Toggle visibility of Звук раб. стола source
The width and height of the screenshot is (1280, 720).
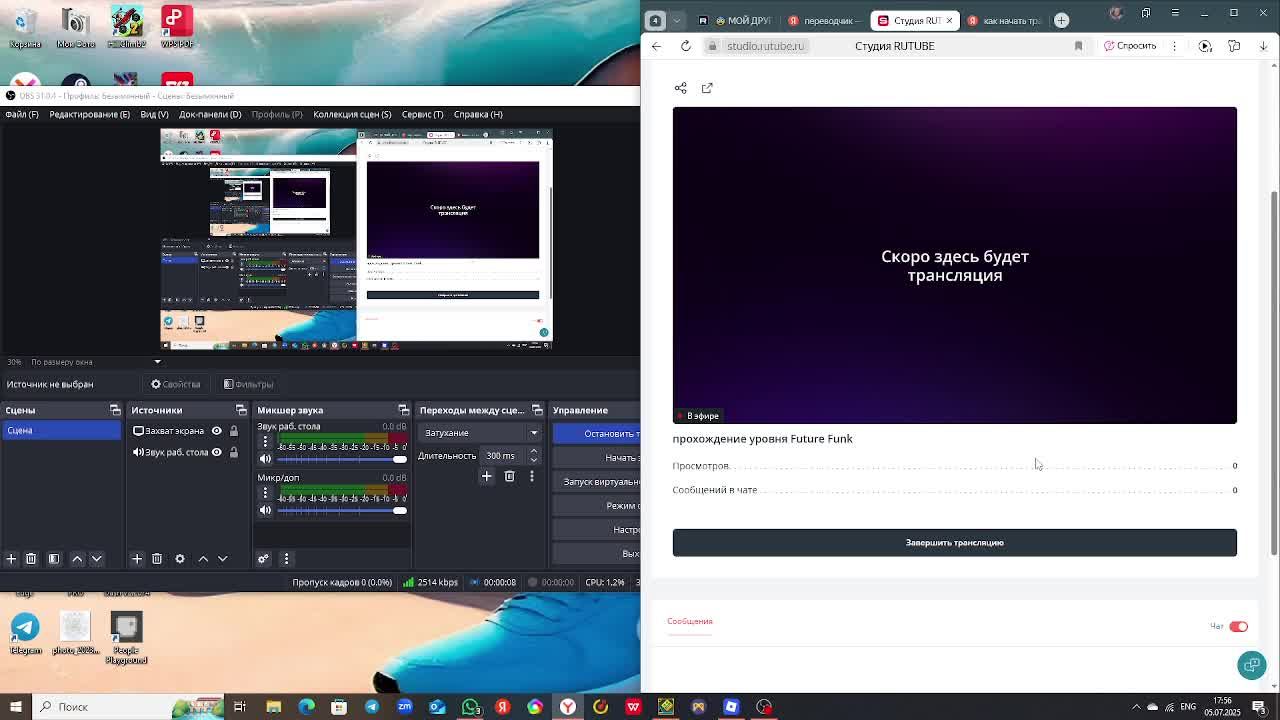(216, 452)
